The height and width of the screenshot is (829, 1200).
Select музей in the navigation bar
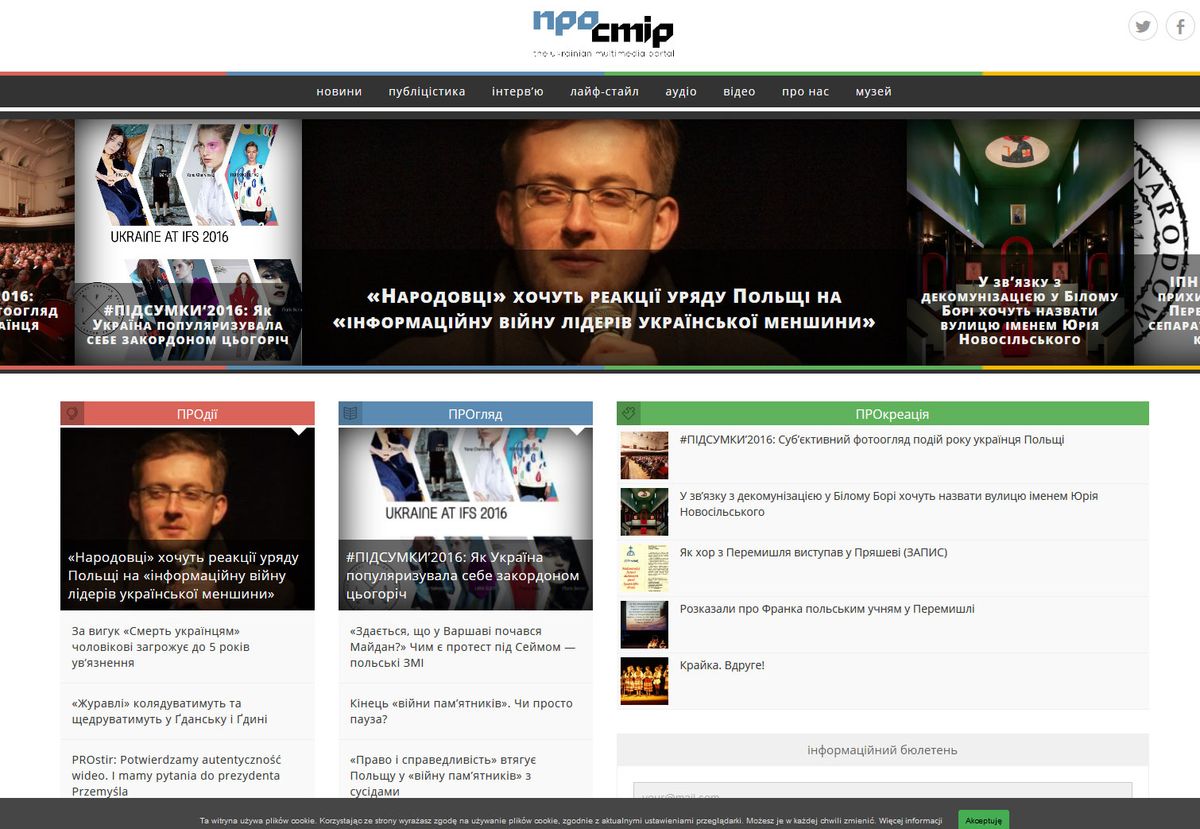click(873, 91)
